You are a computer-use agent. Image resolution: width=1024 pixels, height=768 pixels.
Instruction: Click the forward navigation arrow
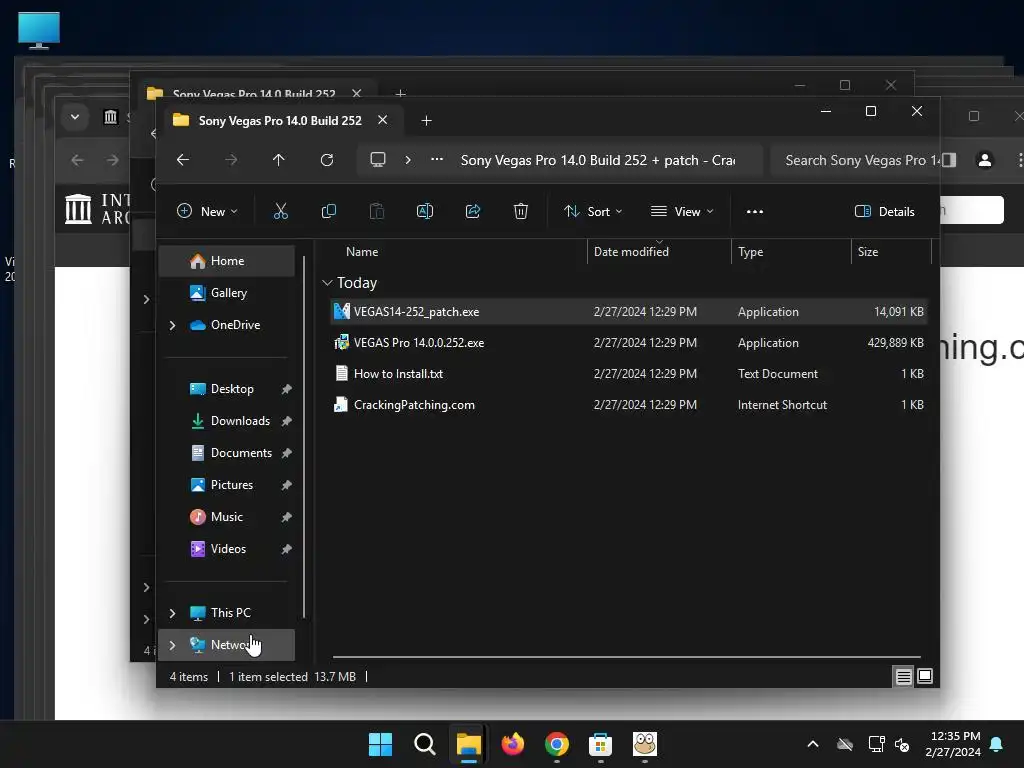(231, 160)
